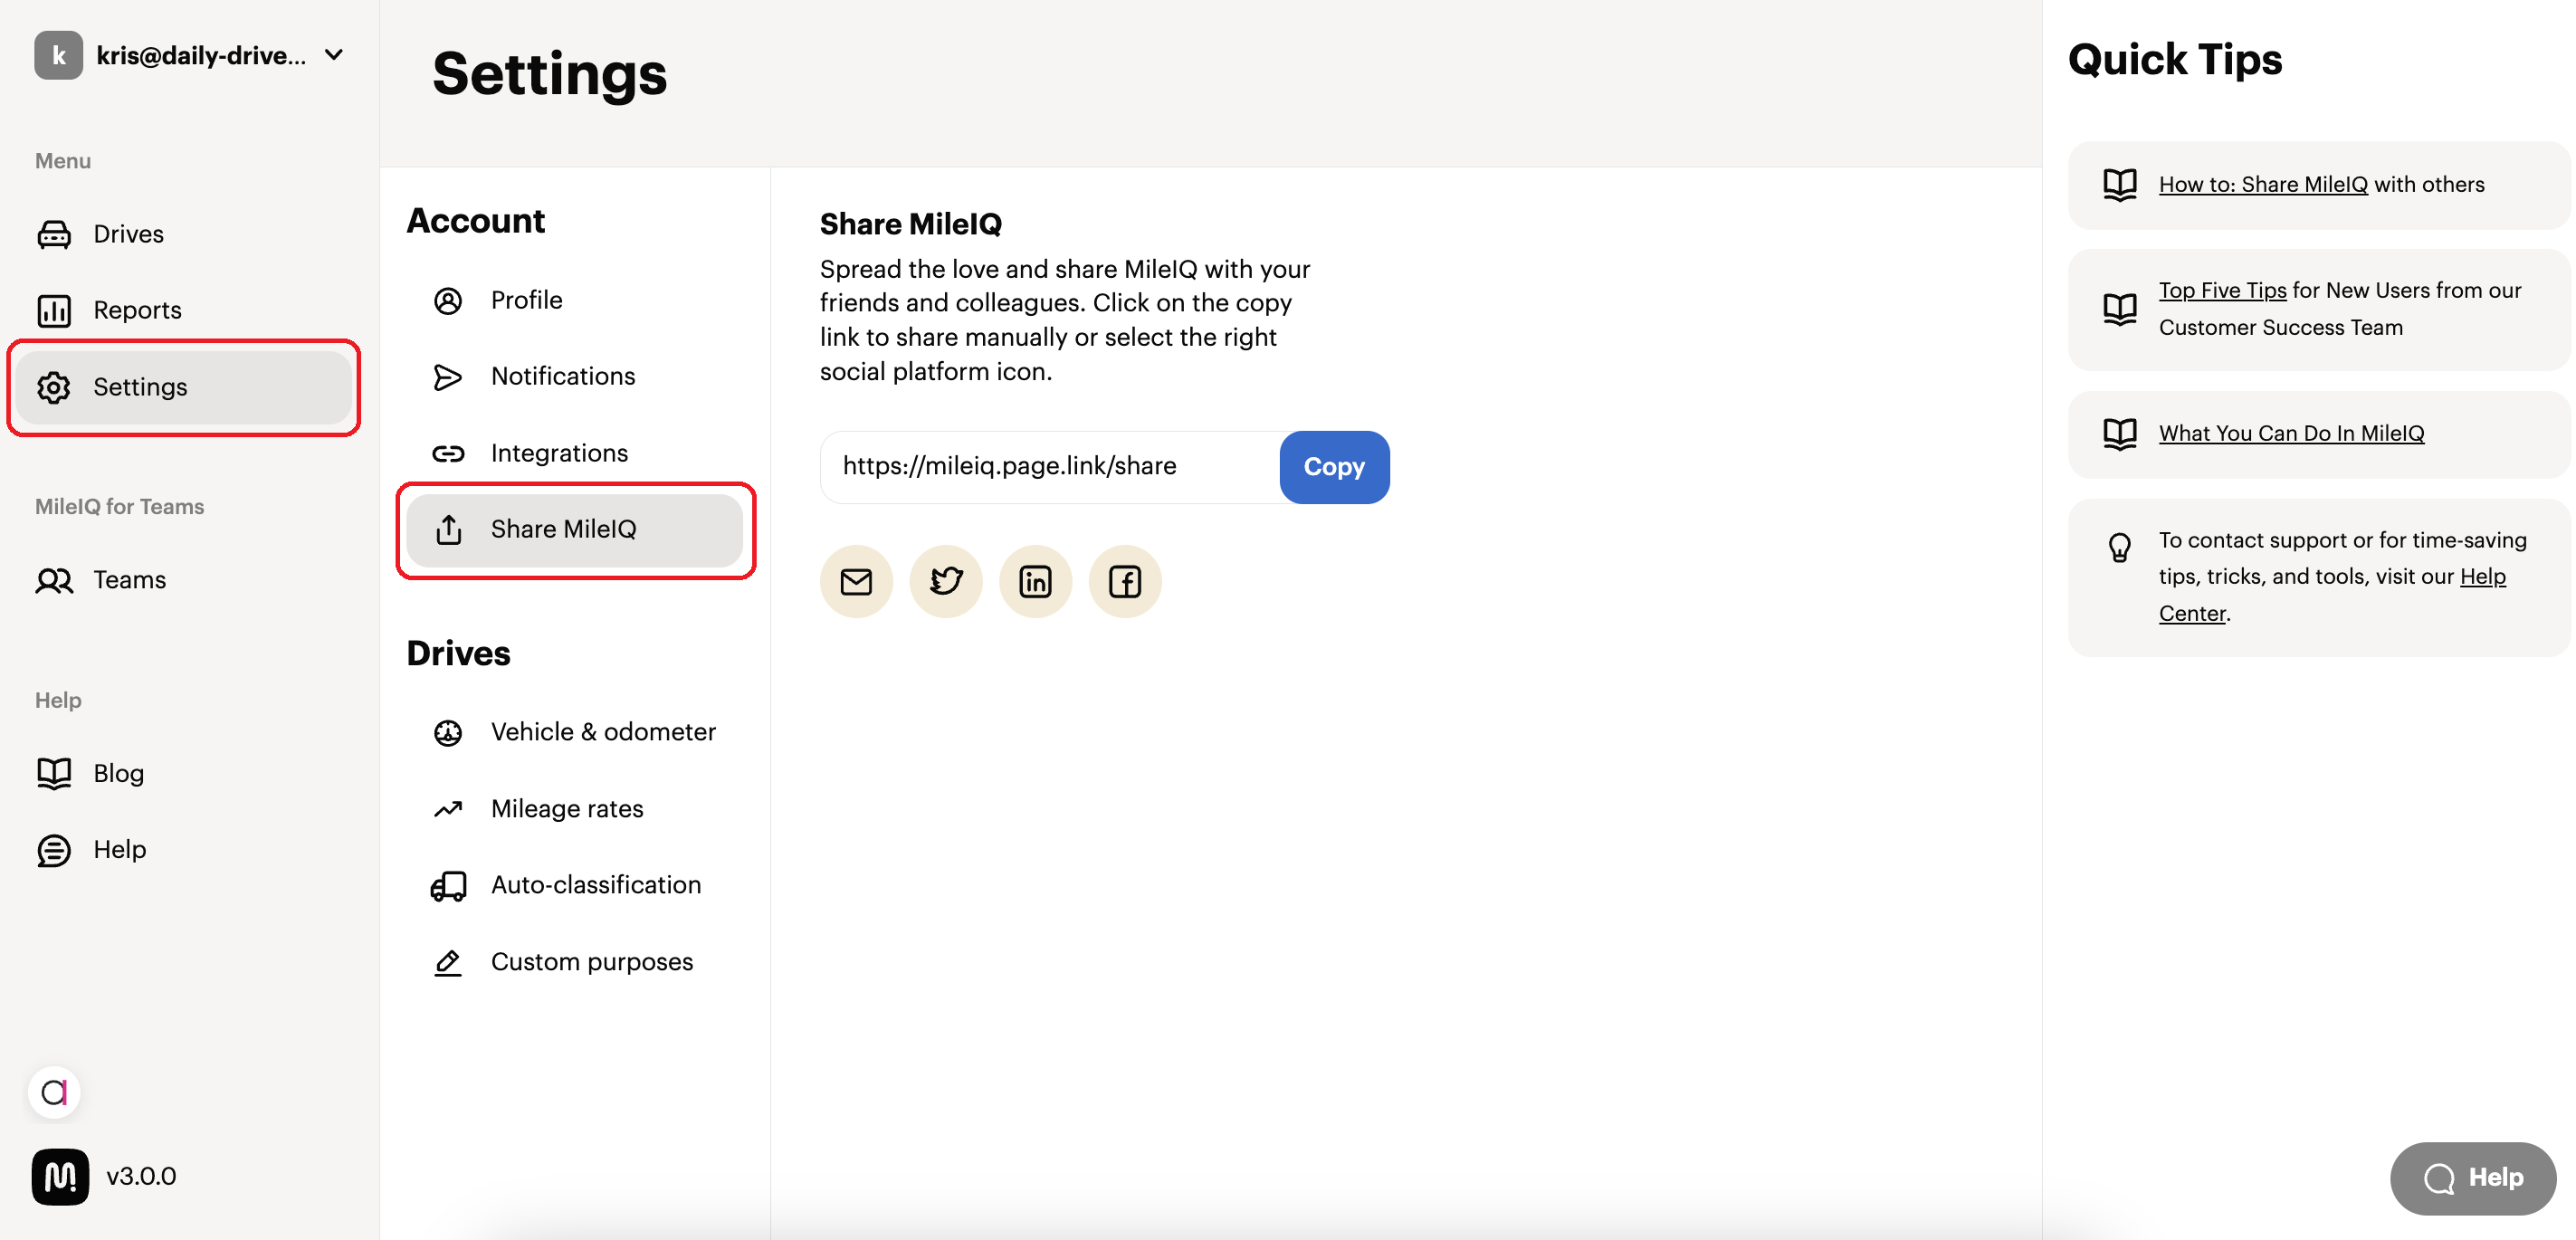Share MileIQ via email icon

pos(856,581)
